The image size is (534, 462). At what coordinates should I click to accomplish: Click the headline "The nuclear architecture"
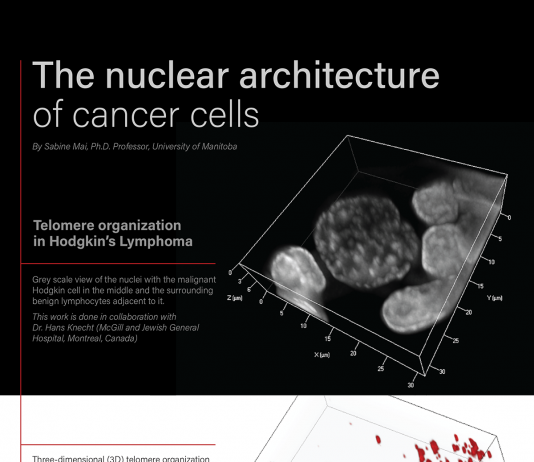pos(236,75)
